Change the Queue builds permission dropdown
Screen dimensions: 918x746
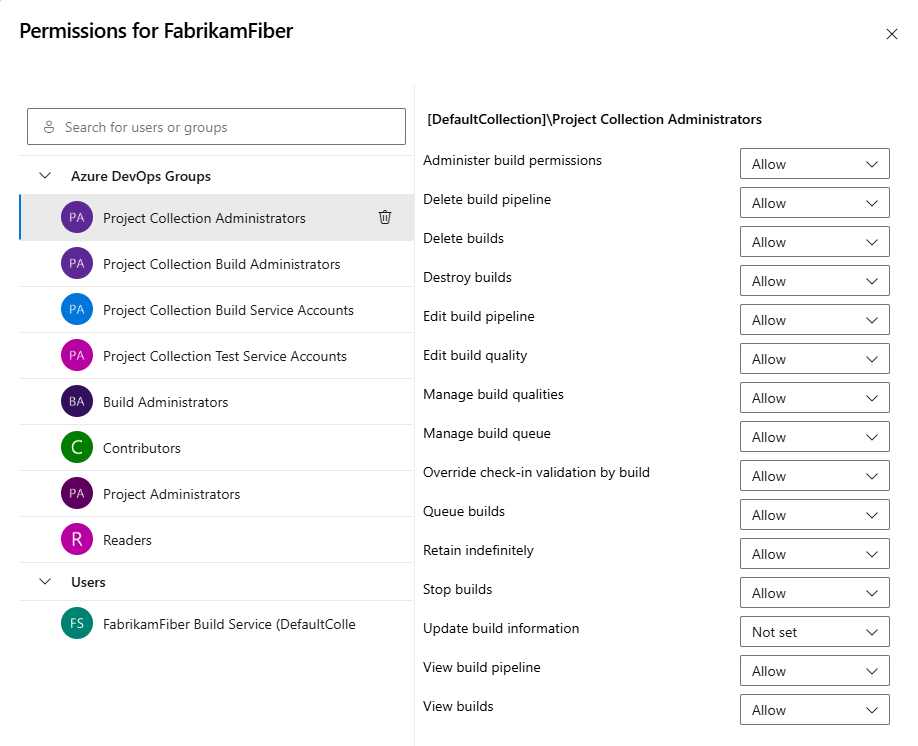814,515
